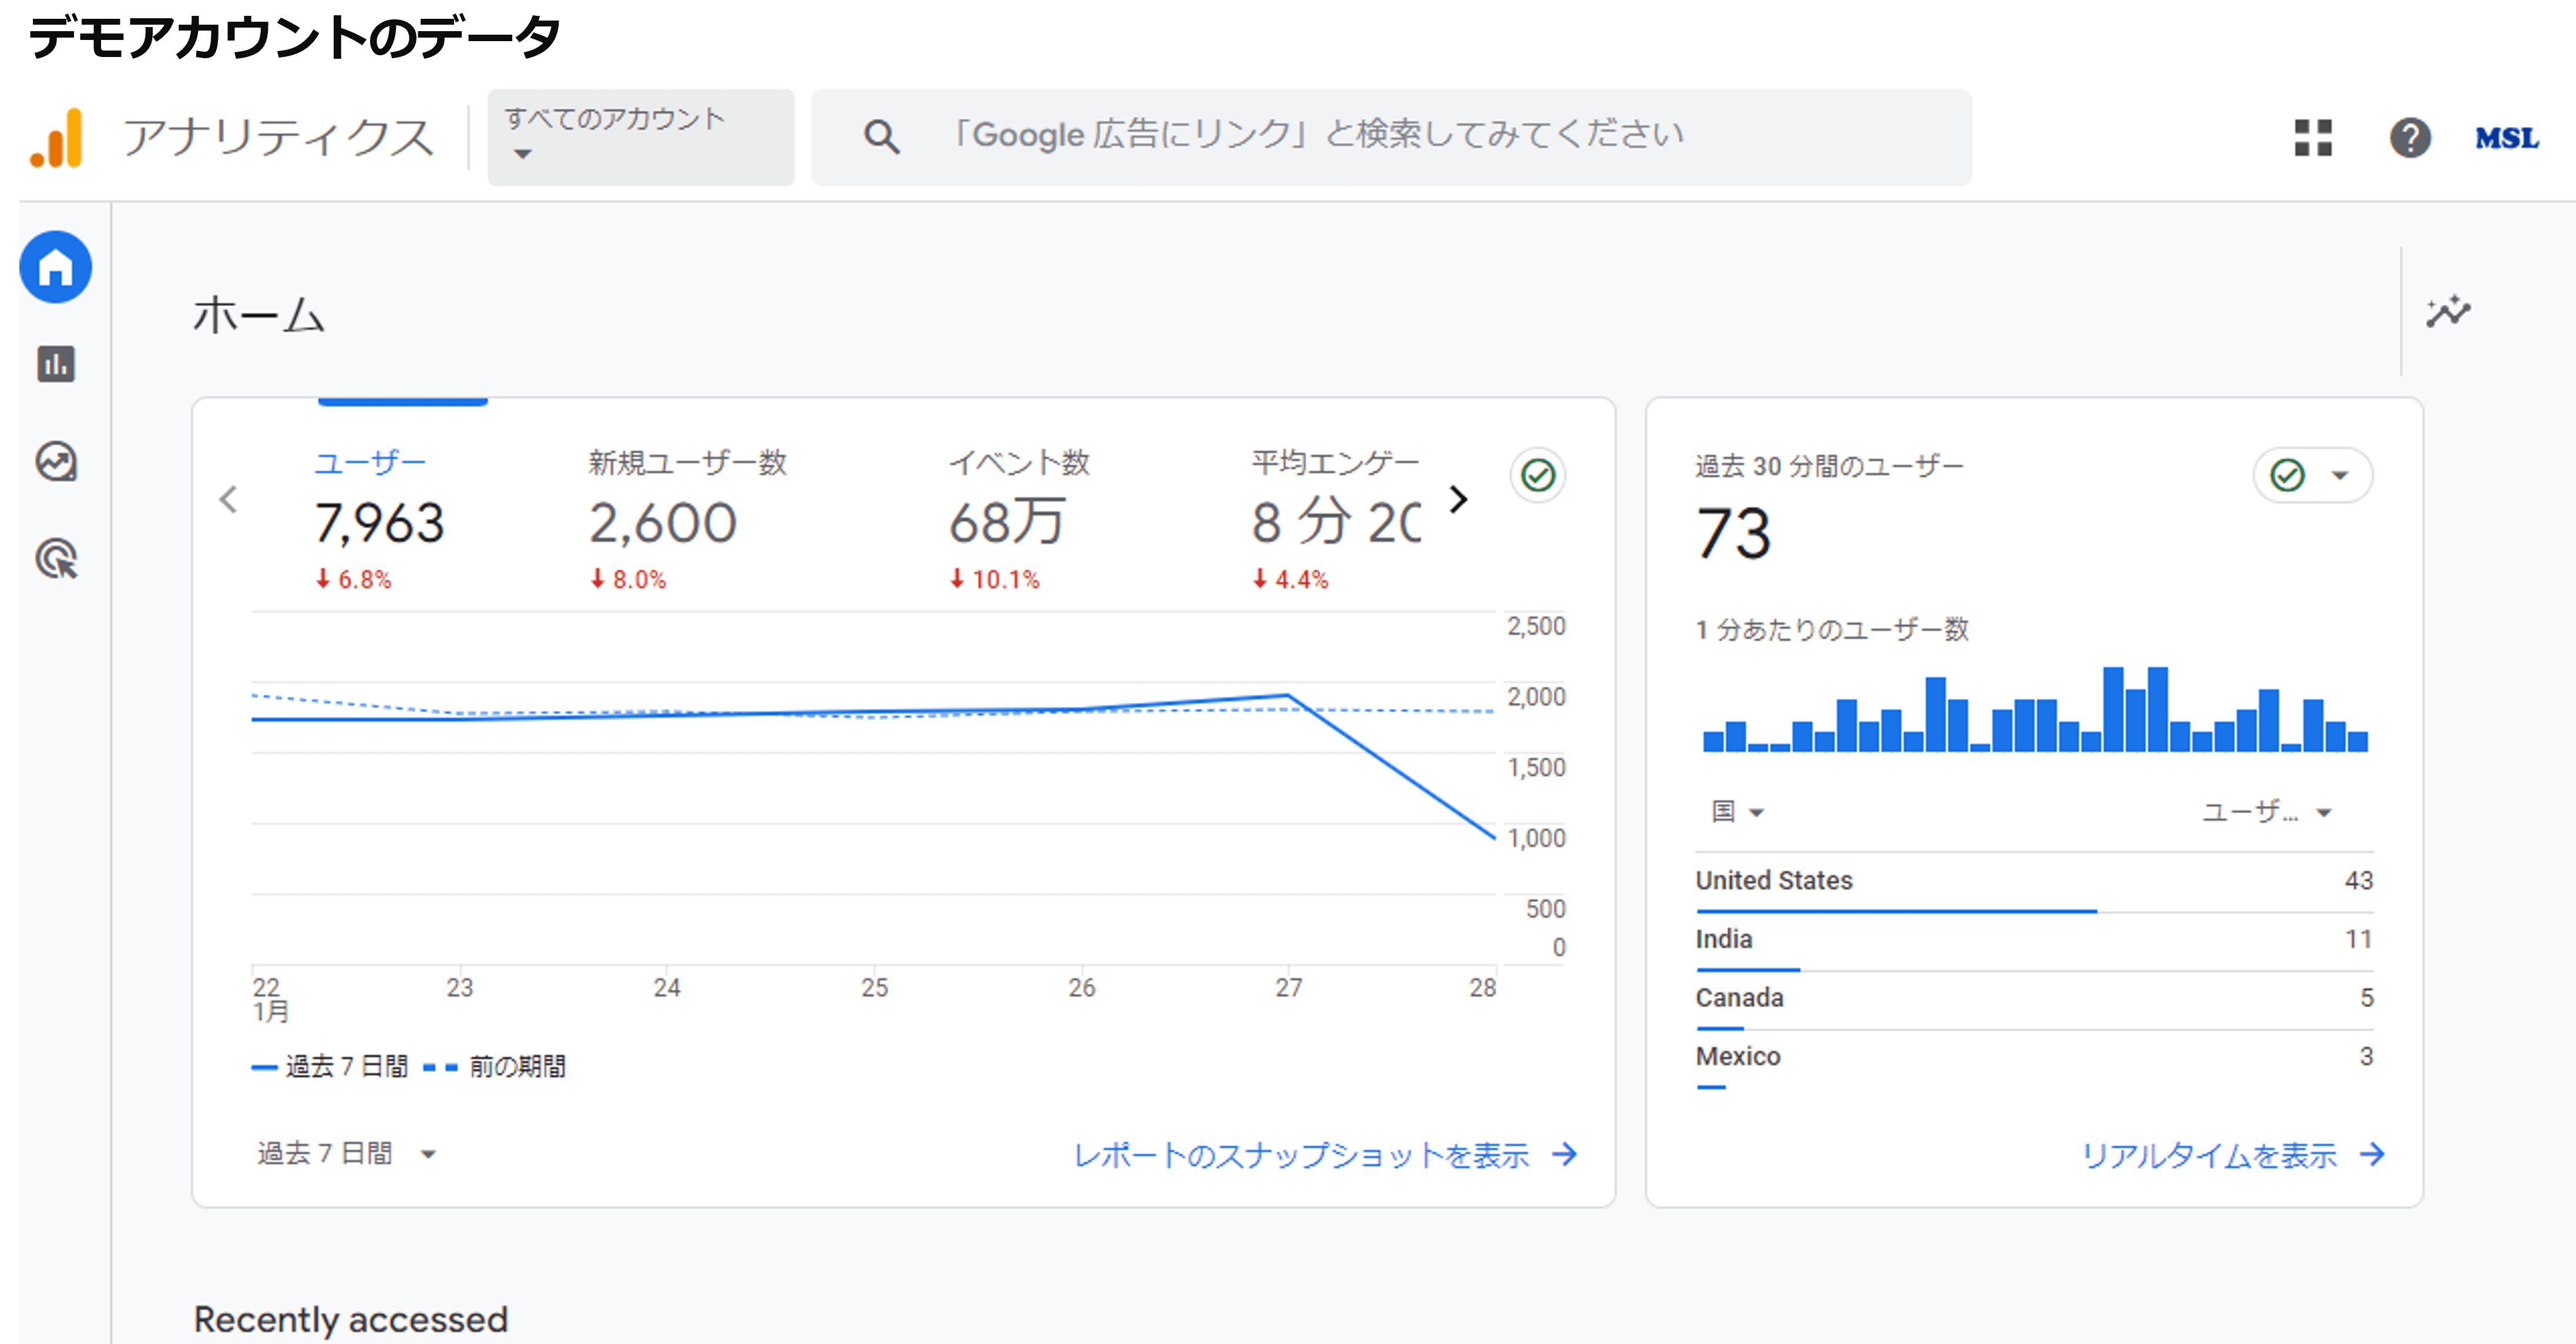Open the 国 dimension dropdown
The height and width of the screenshot is (1344, 2576).
(x=1737, y=811)
